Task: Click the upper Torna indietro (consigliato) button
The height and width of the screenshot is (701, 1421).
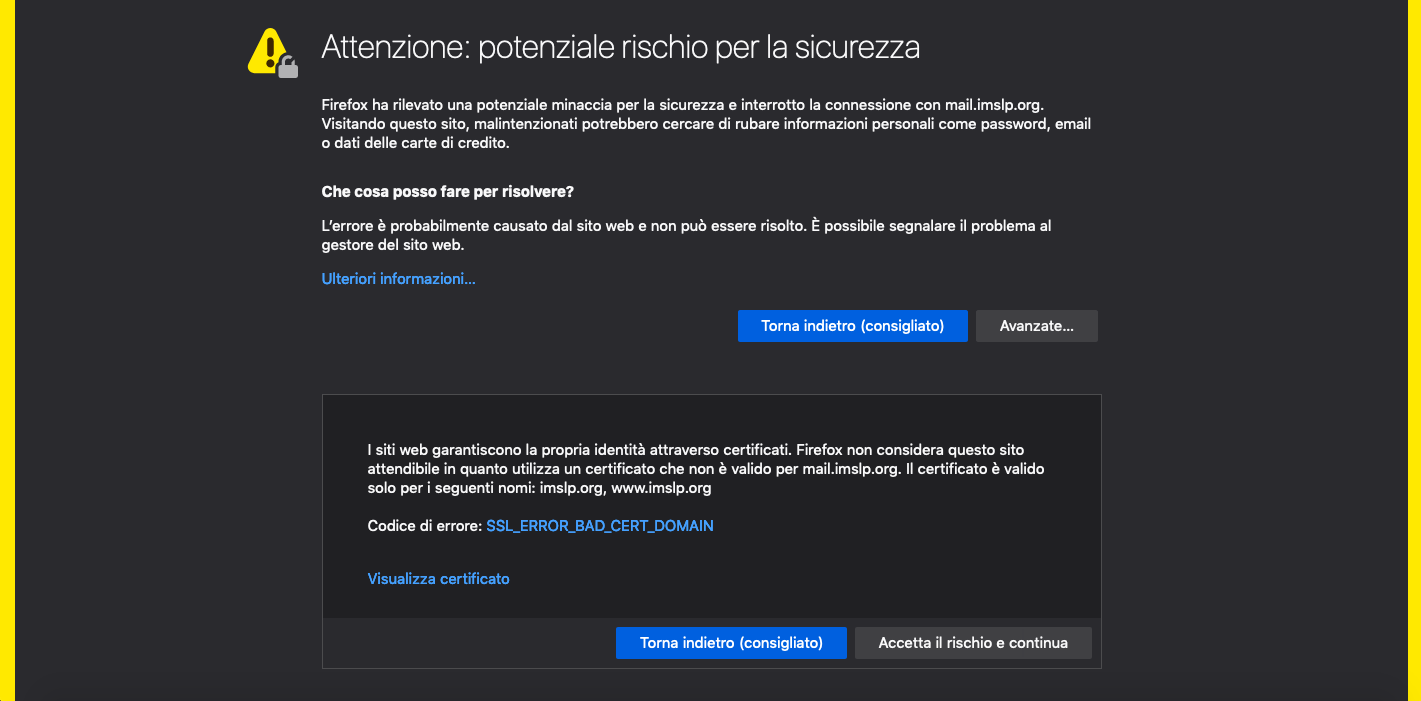Action: click(x=853, y=326)
